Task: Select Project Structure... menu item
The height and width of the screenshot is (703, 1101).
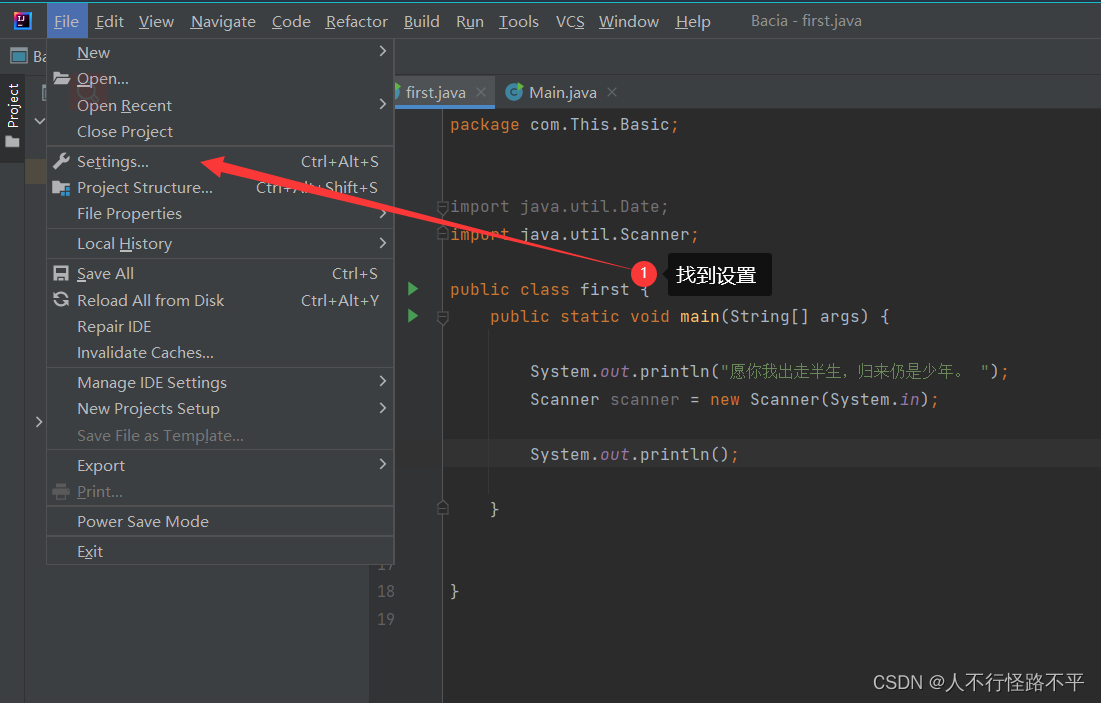Action: 220,188
